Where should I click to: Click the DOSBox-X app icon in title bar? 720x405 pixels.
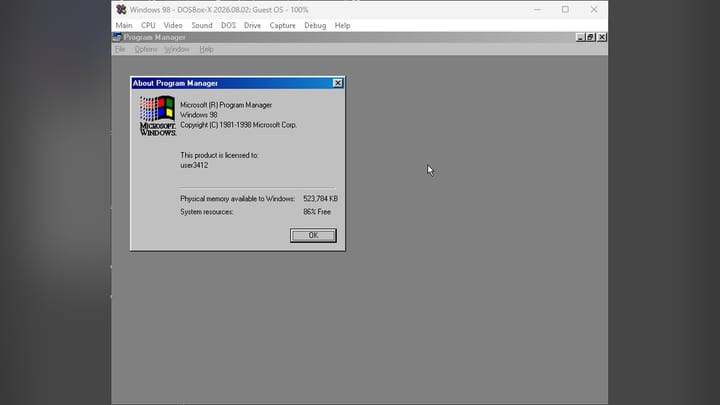[121, 10]
